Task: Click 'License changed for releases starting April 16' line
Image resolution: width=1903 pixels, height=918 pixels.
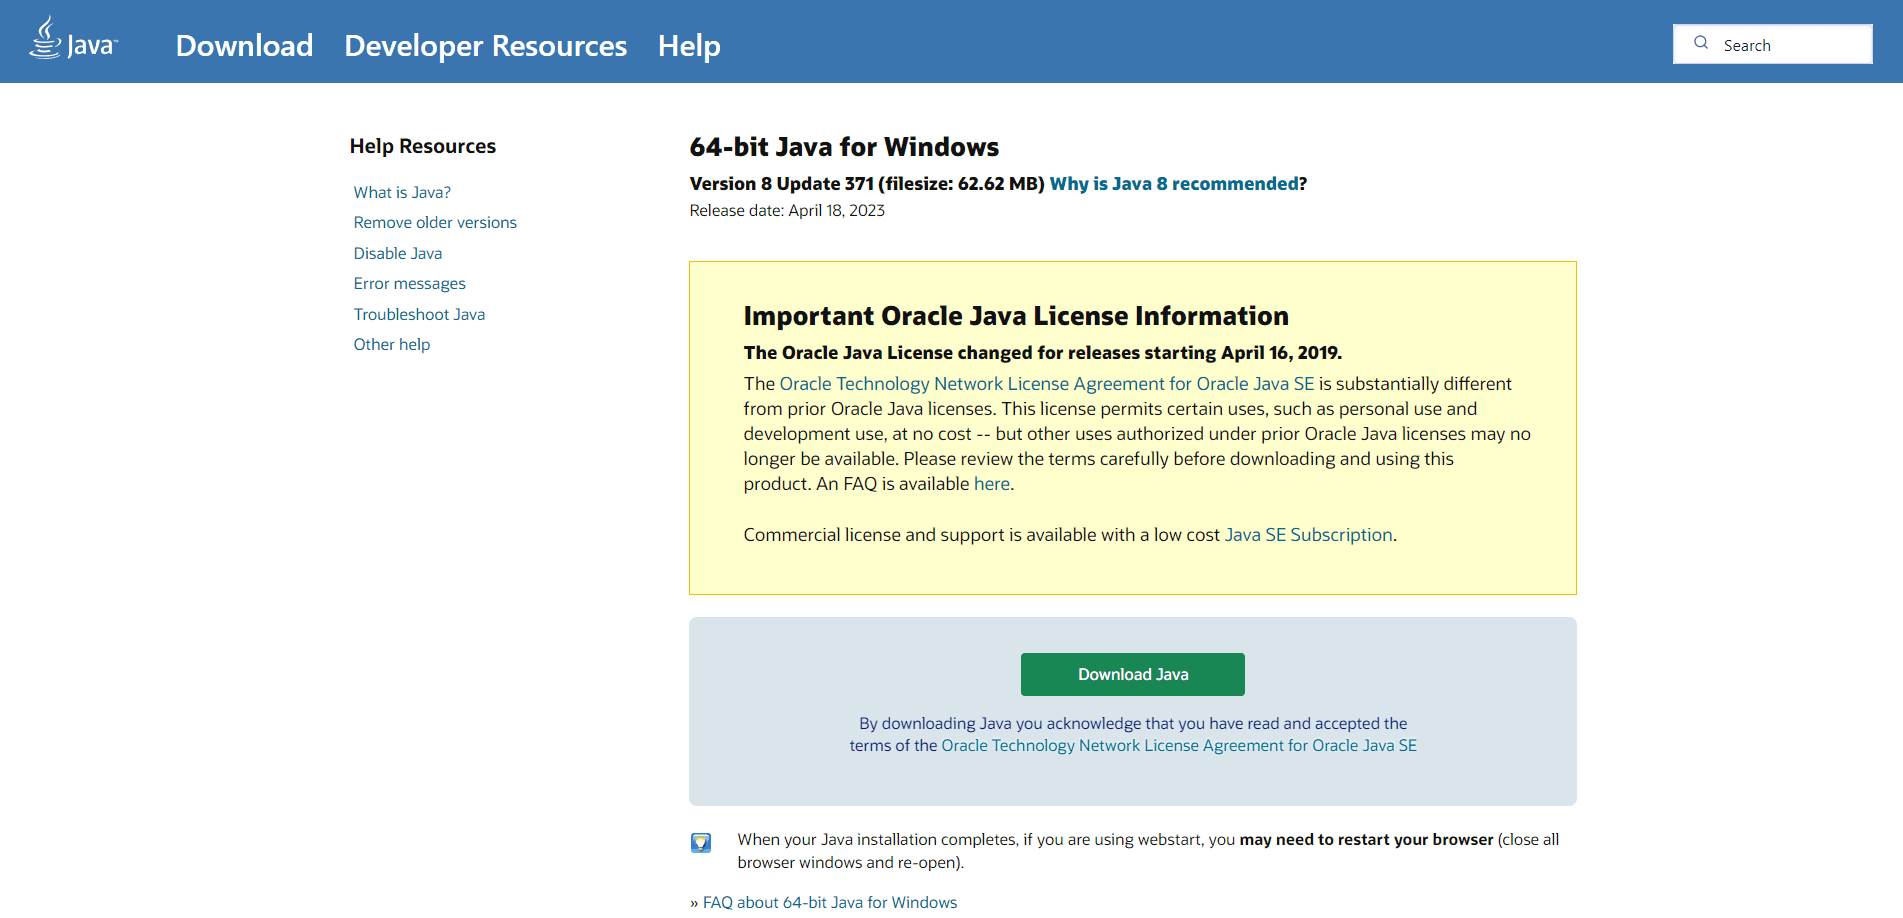Action: point(1043,353)
